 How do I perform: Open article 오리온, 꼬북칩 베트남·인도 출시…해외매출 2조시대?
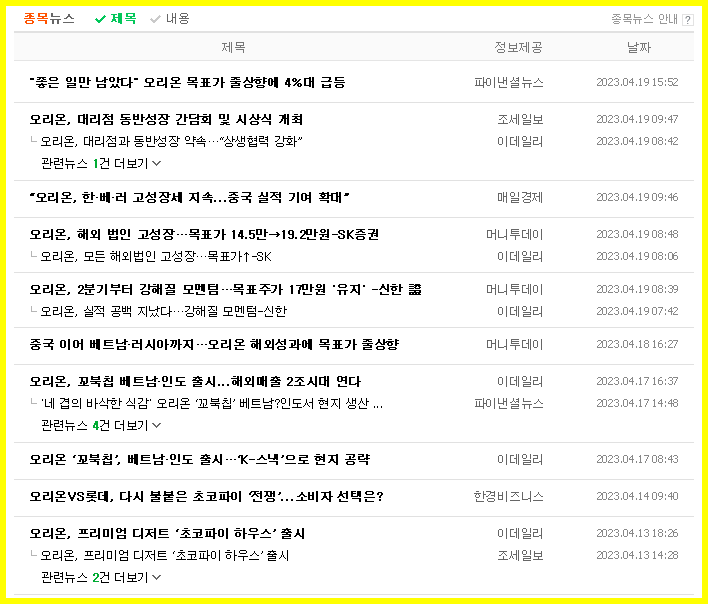(195, 382)
